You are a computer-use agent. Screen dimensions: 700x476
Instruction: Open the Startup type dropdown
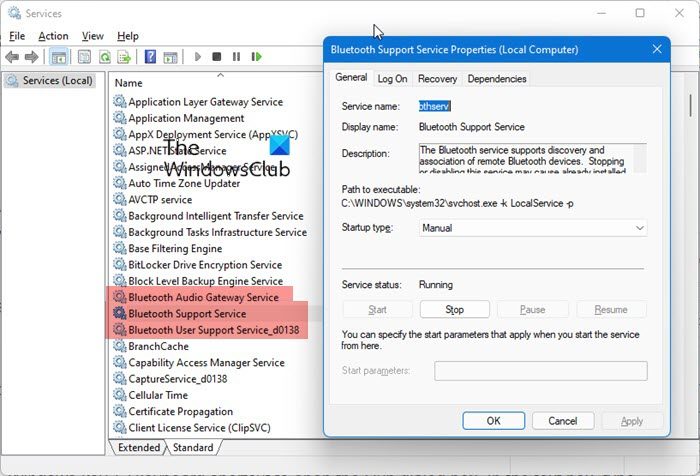[533, 228]
